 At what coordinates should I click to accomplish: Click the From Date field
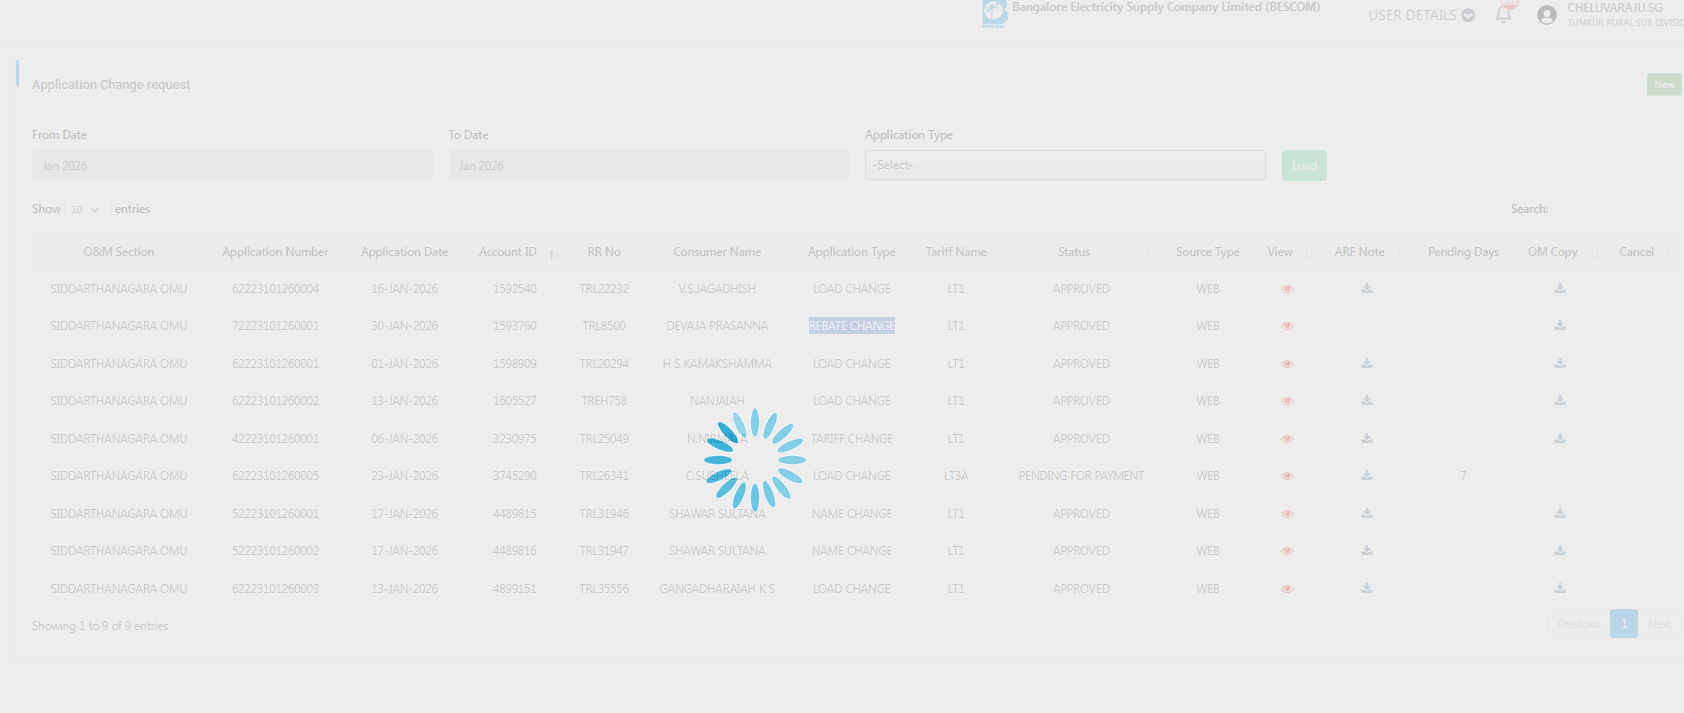pyautogui.click(x=232, y=166)
